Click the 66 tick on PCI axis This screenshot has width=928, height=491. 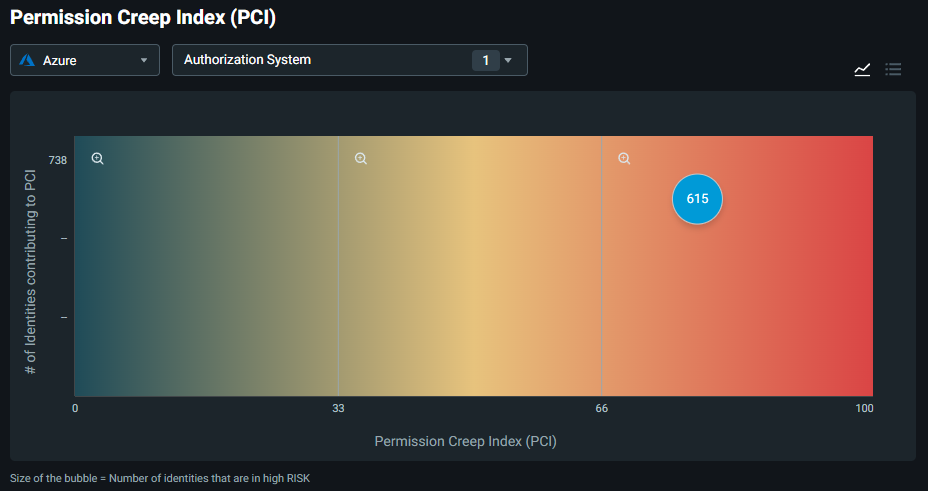click(602, 408)
